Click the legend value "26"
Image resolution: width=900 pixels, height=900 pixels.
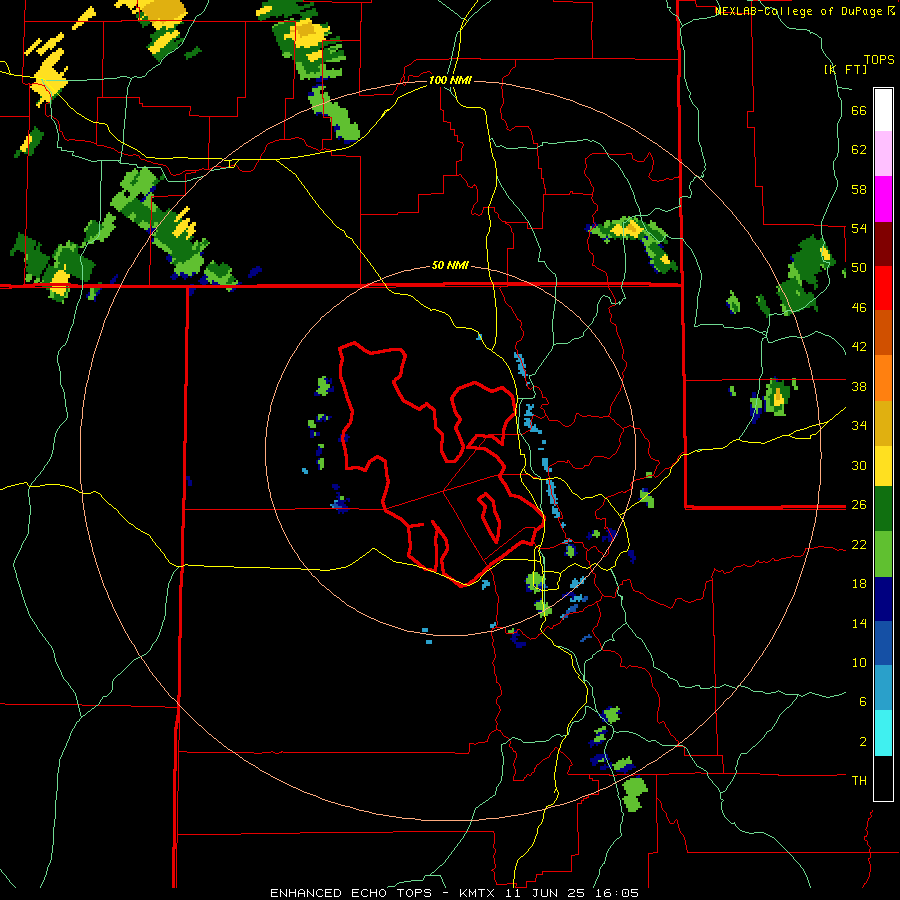coord(859,505)
